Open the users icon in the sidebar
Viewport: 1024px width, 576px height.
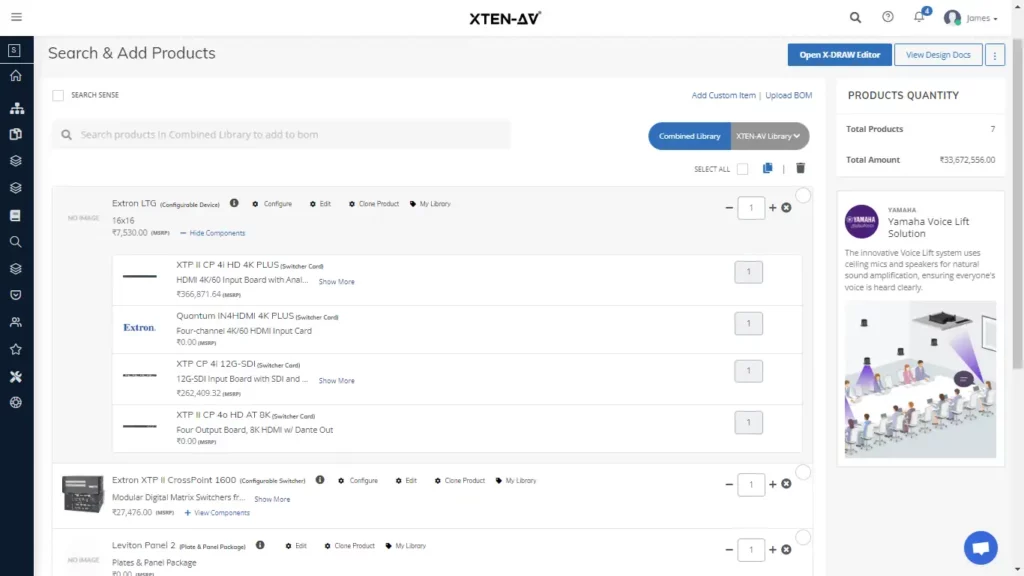[x=16, y=322]
